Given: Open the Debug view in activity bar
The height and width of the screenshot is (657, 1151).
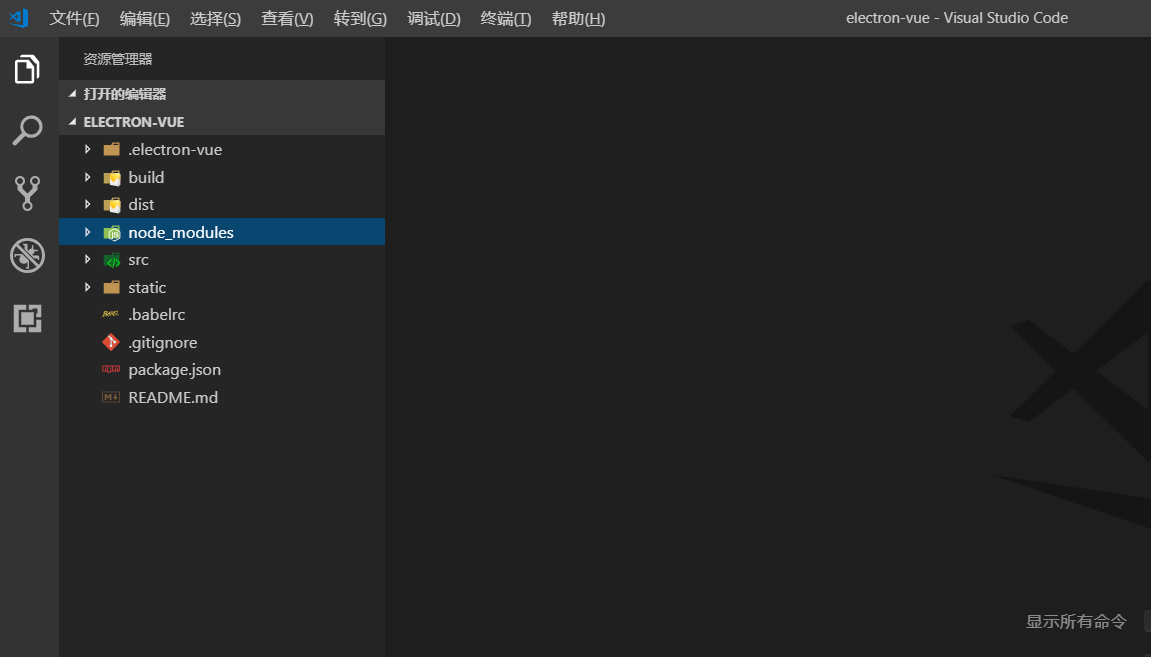Looking at the screenshot, I should [x=27, y=255].
